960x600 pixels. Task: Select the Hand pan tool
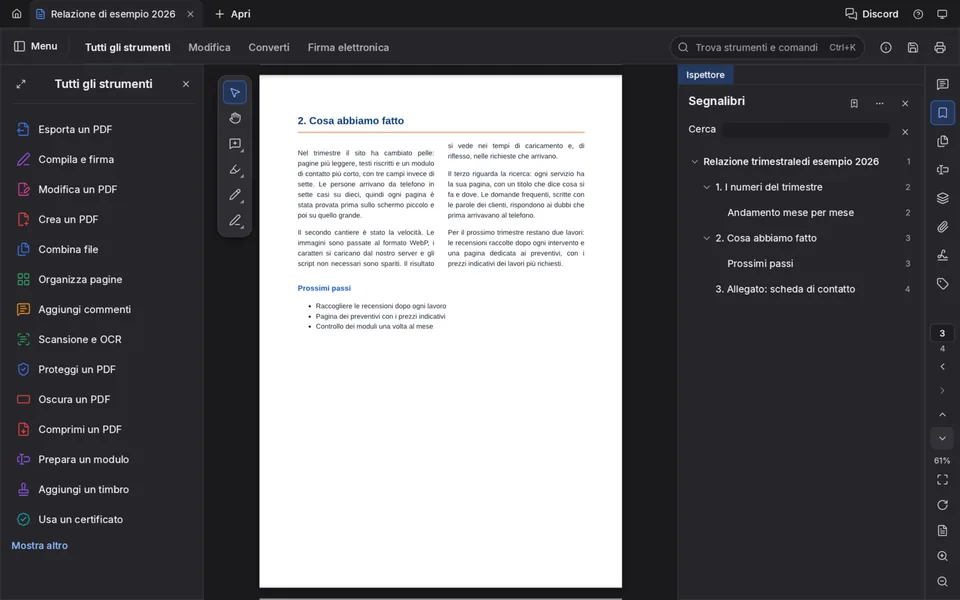pos(235,118)
